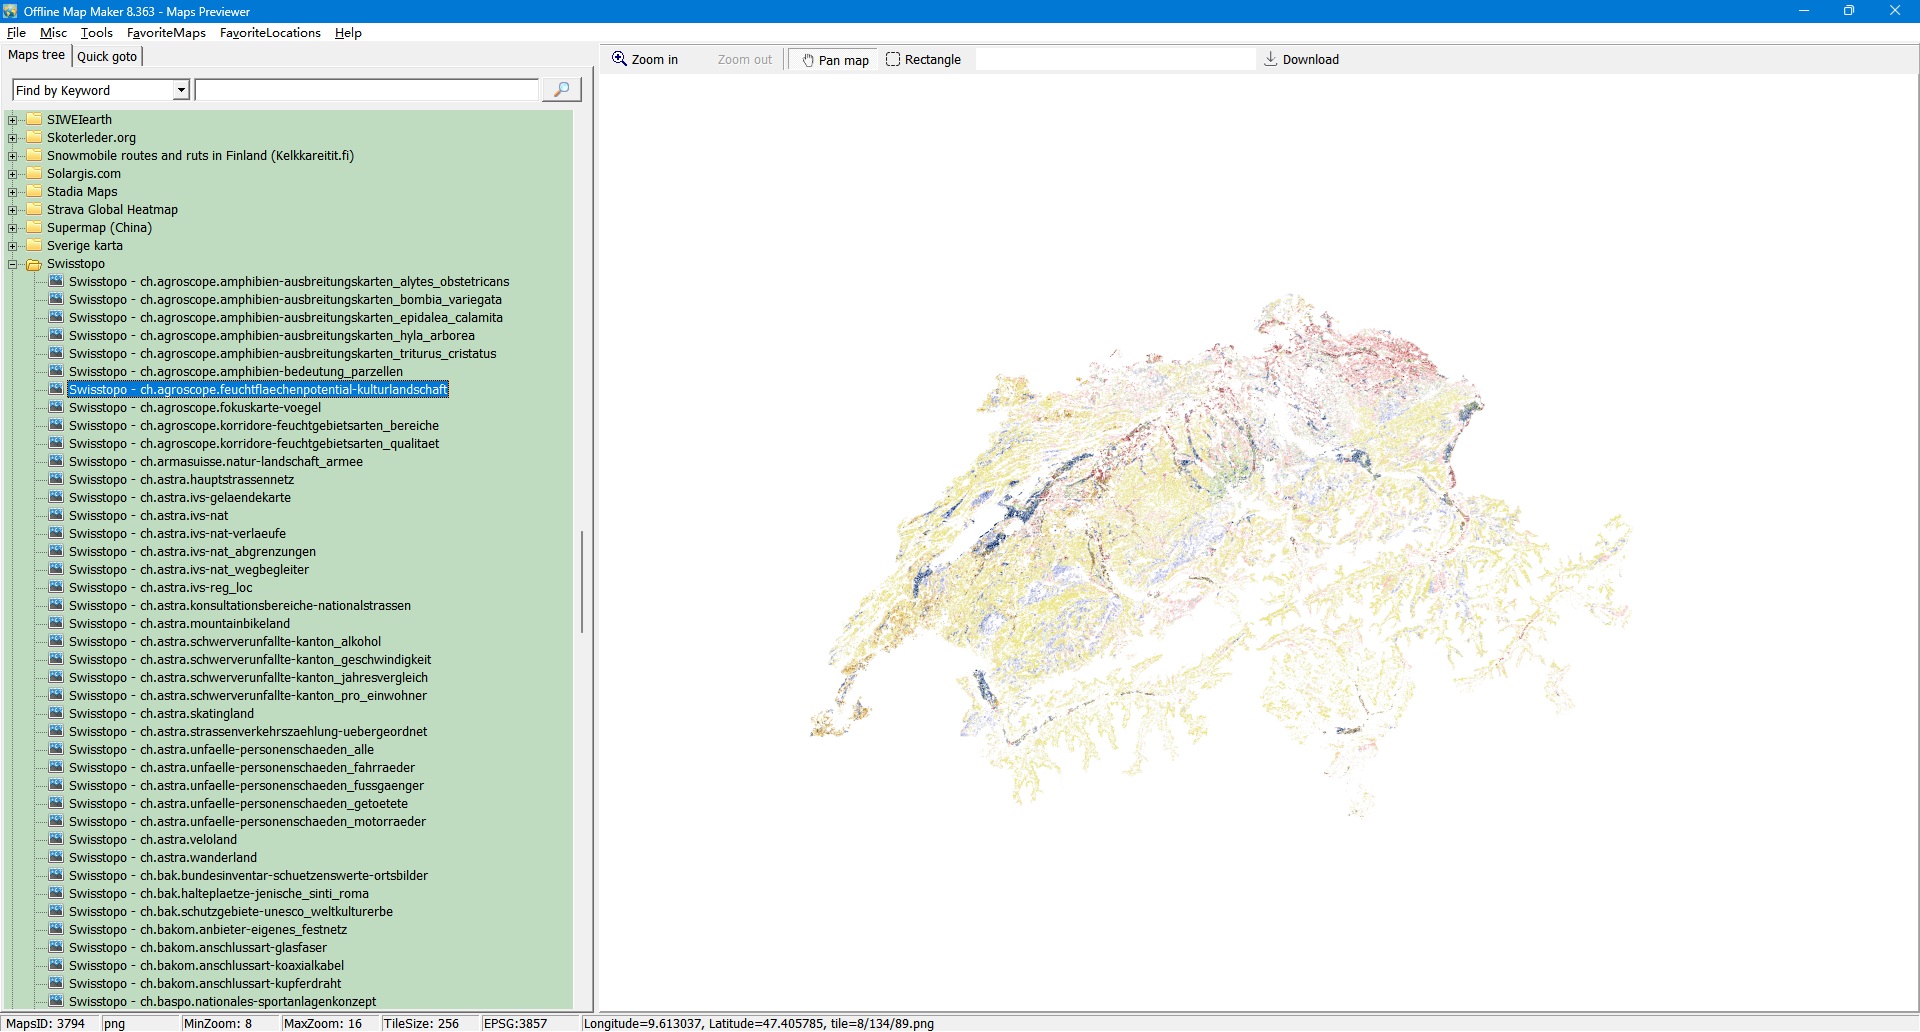Open the Tools menu

96,33
